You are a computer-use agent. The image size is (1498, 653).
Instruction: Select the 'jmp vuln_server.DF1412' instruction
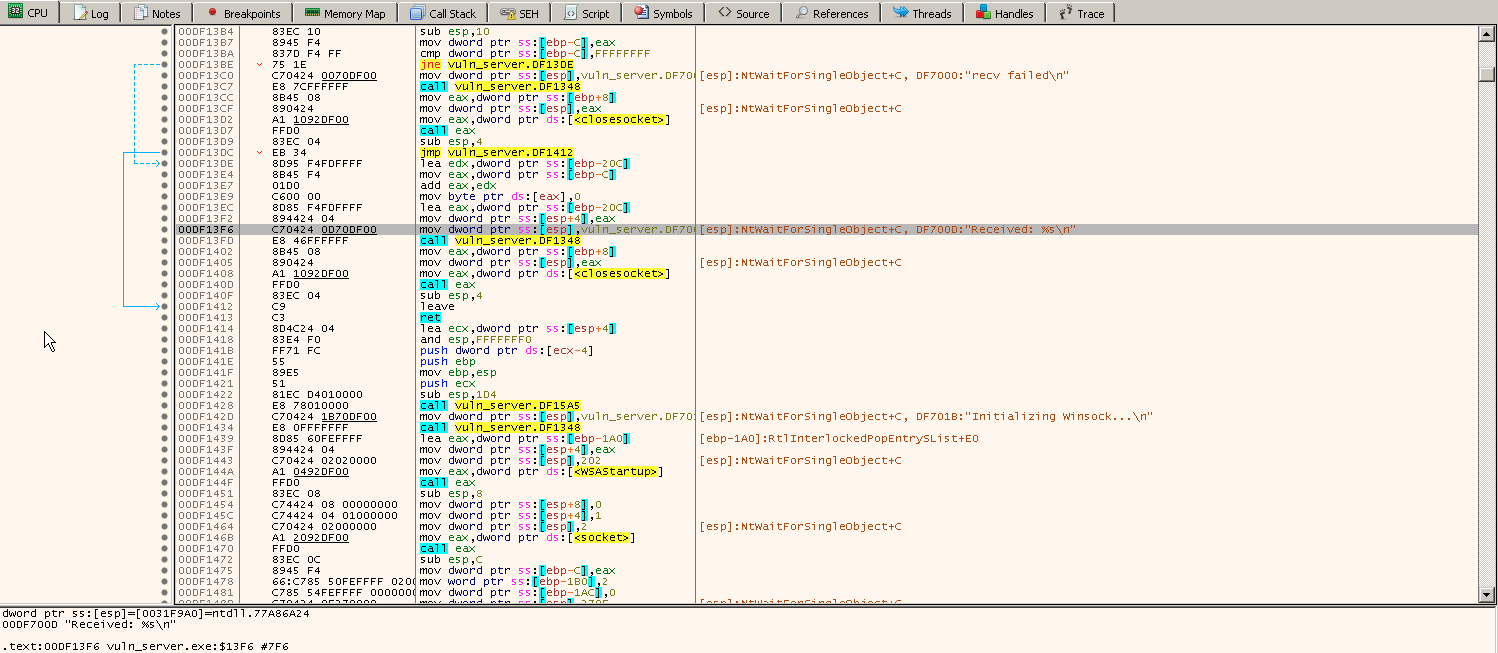(495, 152)
